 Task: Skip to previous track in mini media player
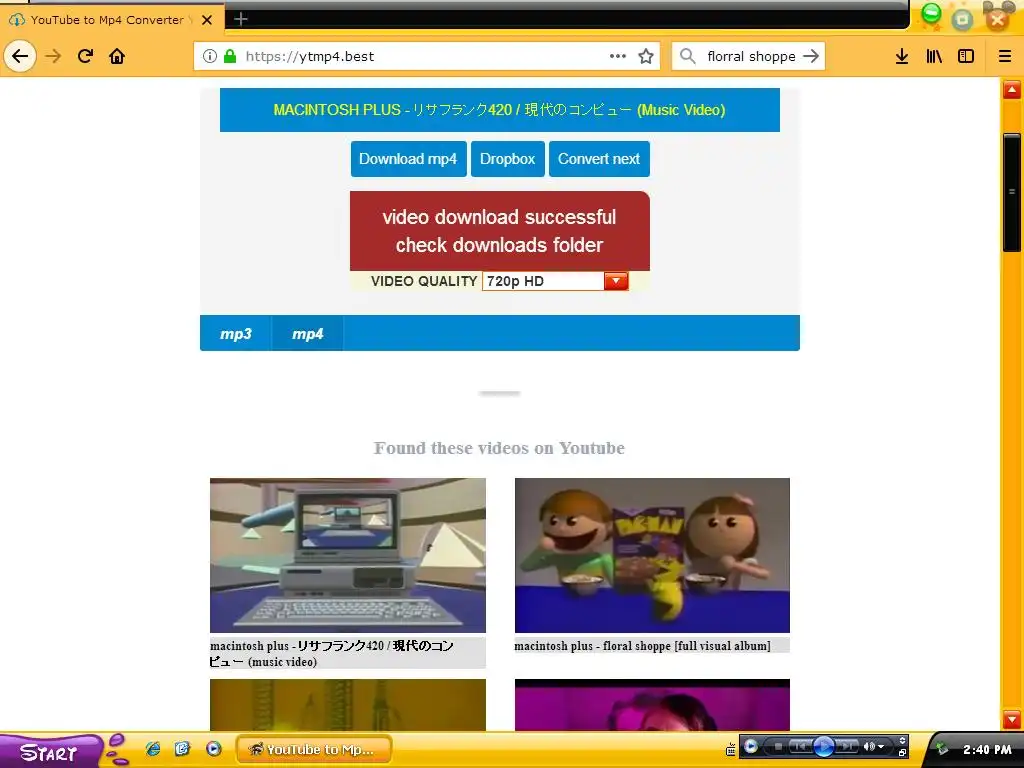click(800, 746)
